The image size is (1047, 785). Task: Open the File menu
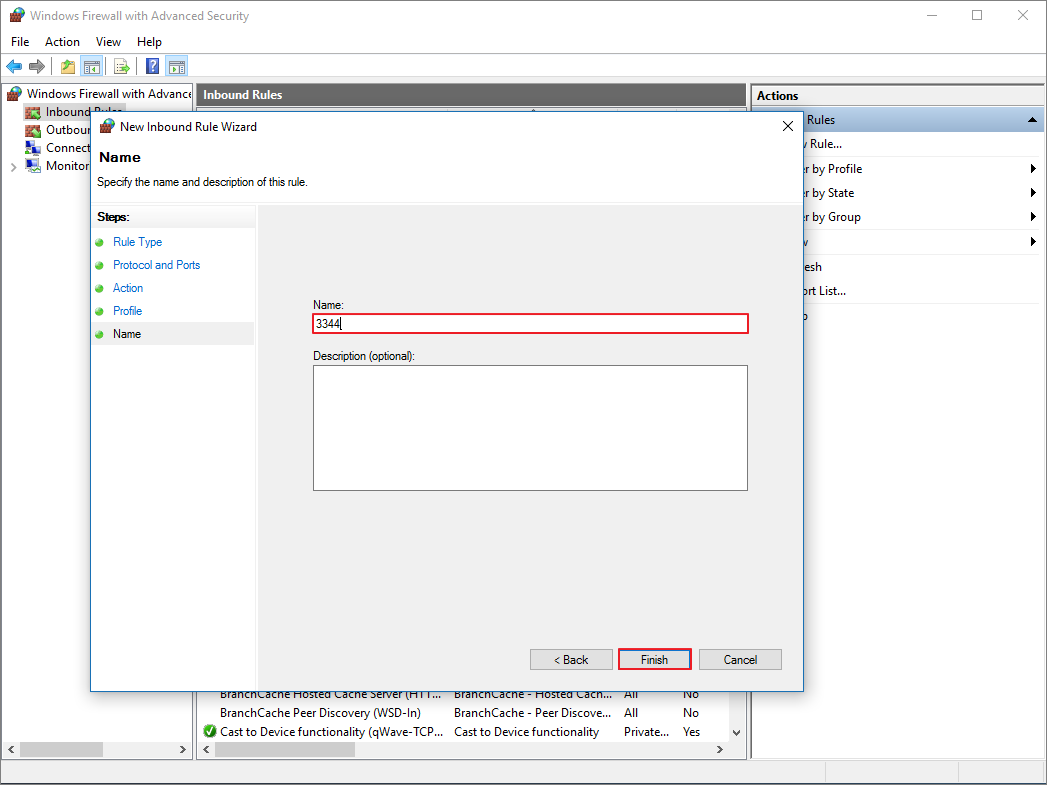pyautogui.click(x=20, y=41)
